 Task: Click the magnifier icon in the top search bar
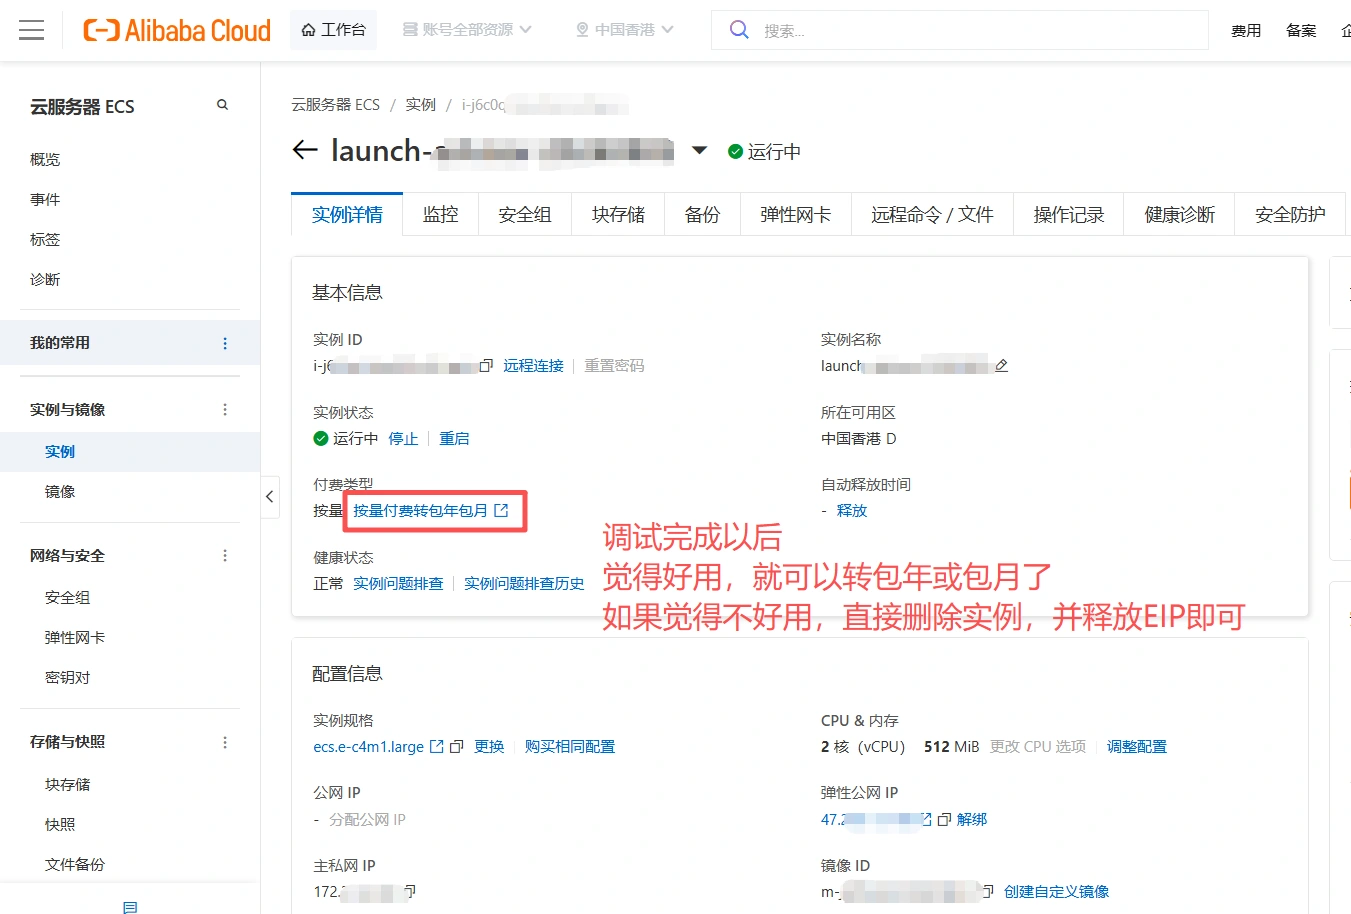[x=739, y=30]
